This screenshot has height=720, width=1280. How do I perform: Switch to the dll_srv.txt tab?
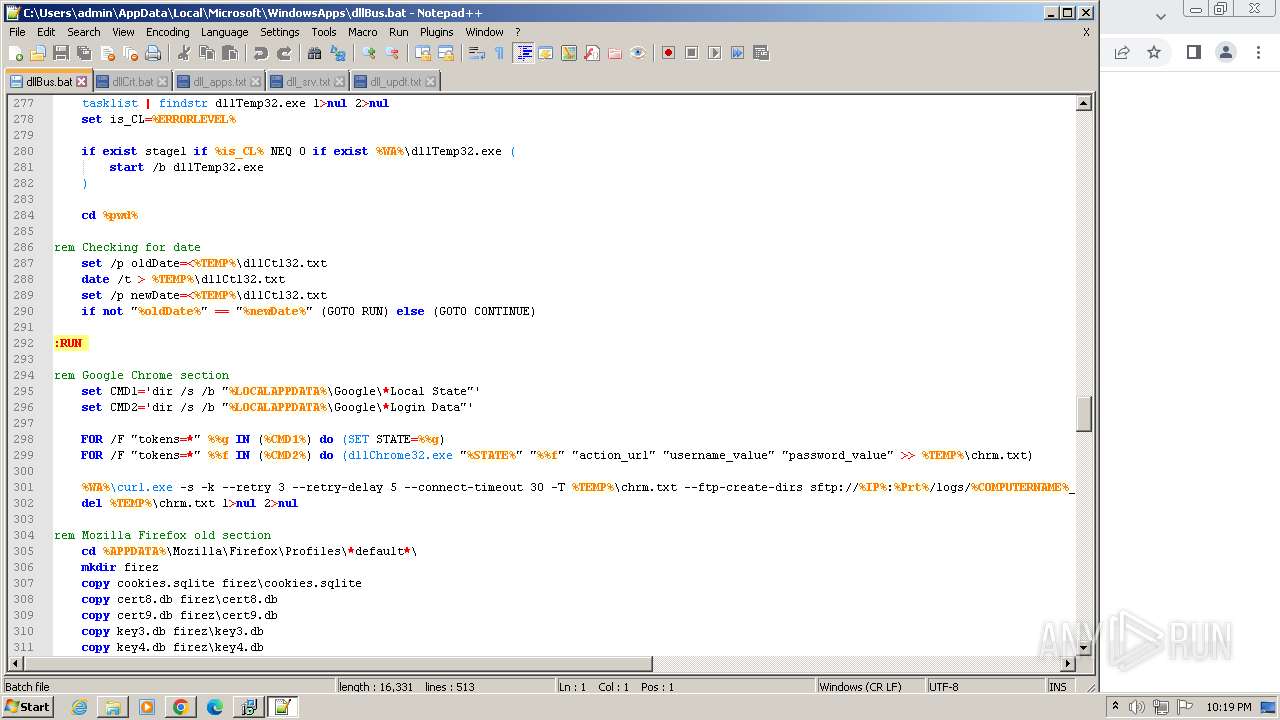(x=307, y=82)
